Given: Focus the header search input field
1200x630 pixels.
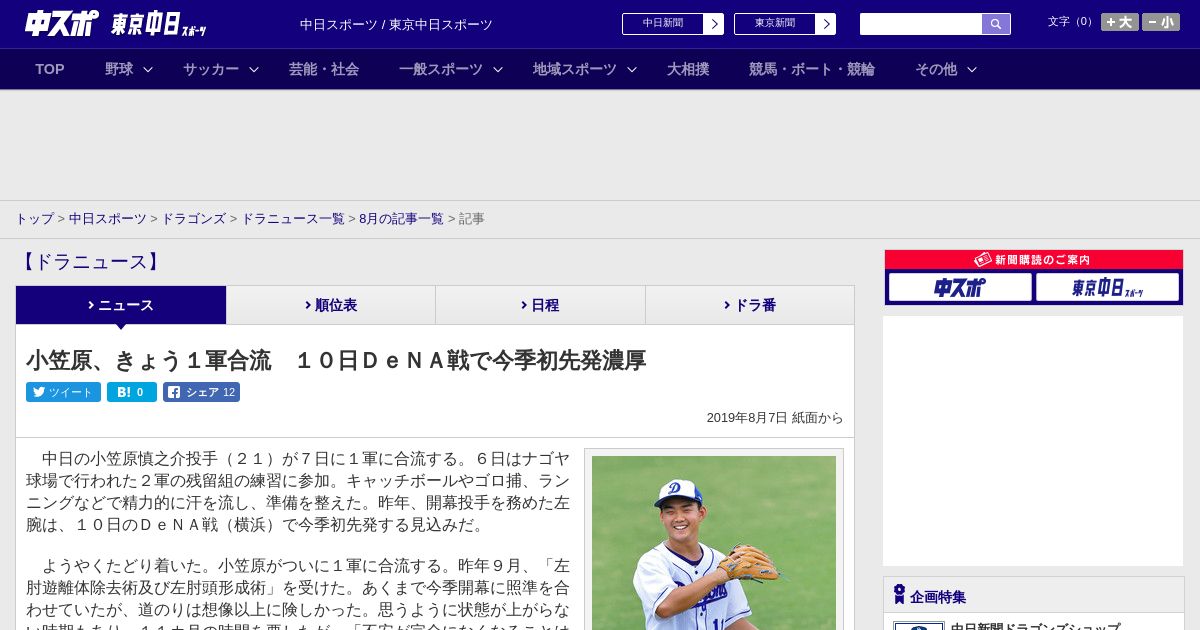Looking at the screenshot, I should [921, 24].
